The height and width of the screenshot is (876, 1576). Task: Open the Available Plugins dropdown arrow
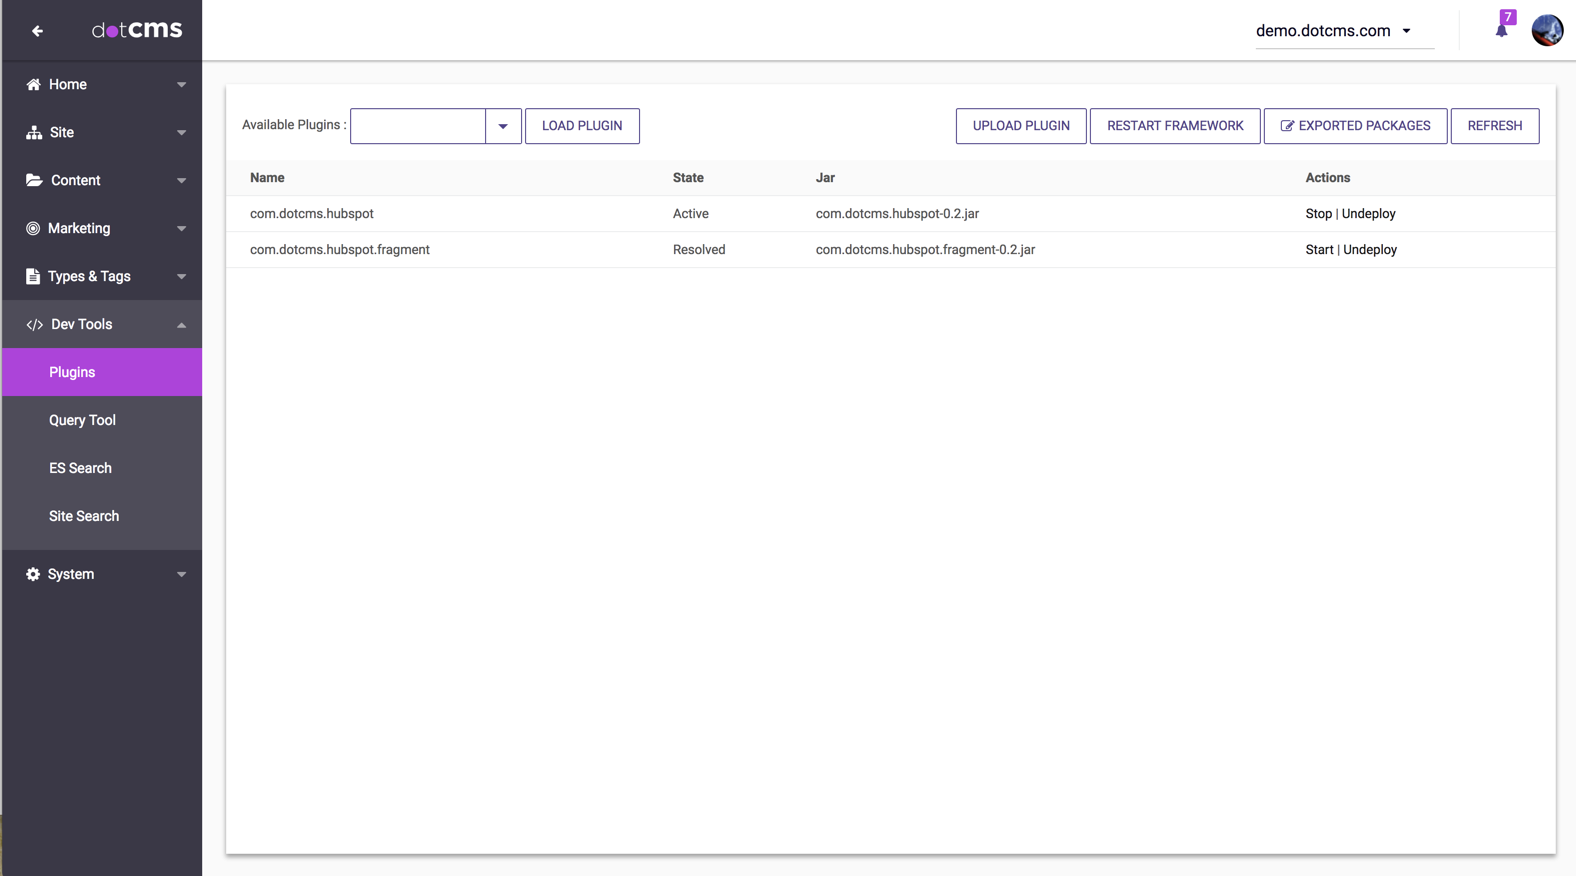coord(503,126)
